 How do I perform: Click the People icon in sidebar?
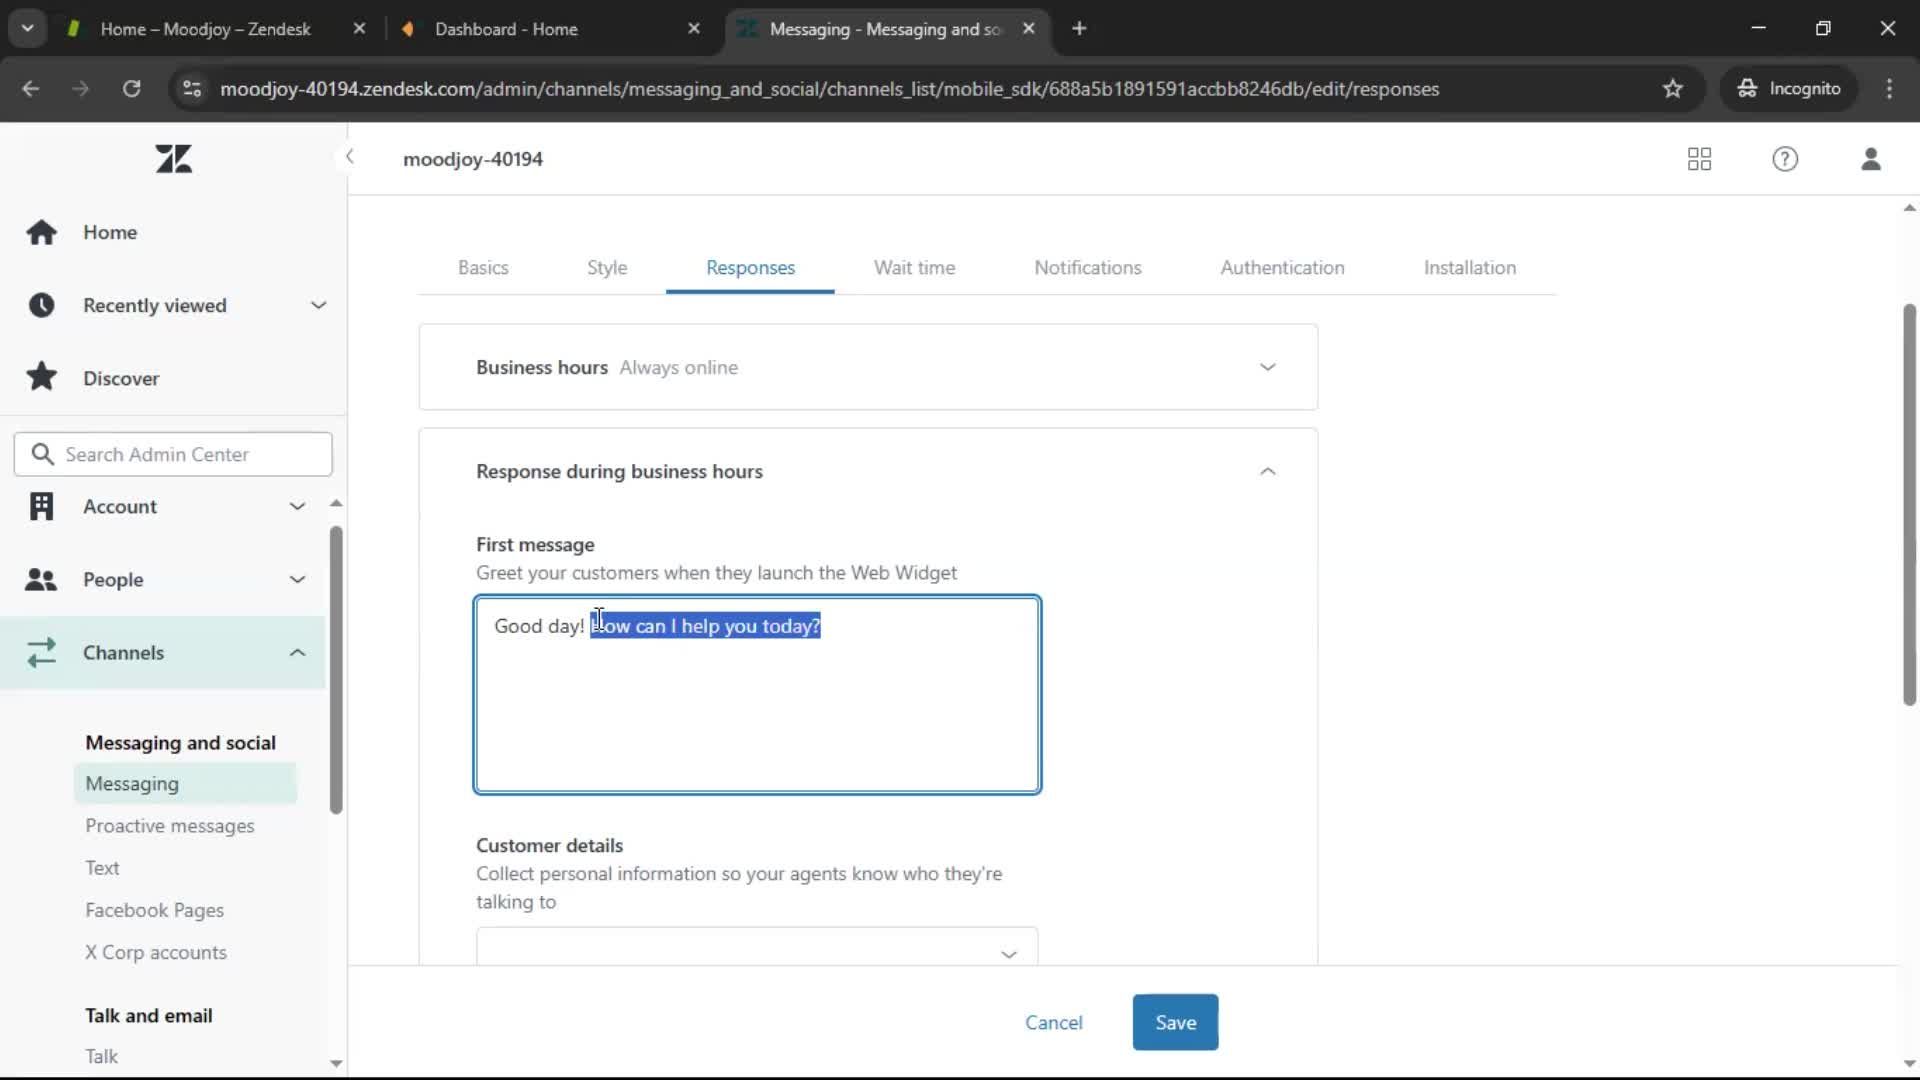pos(41,579)
